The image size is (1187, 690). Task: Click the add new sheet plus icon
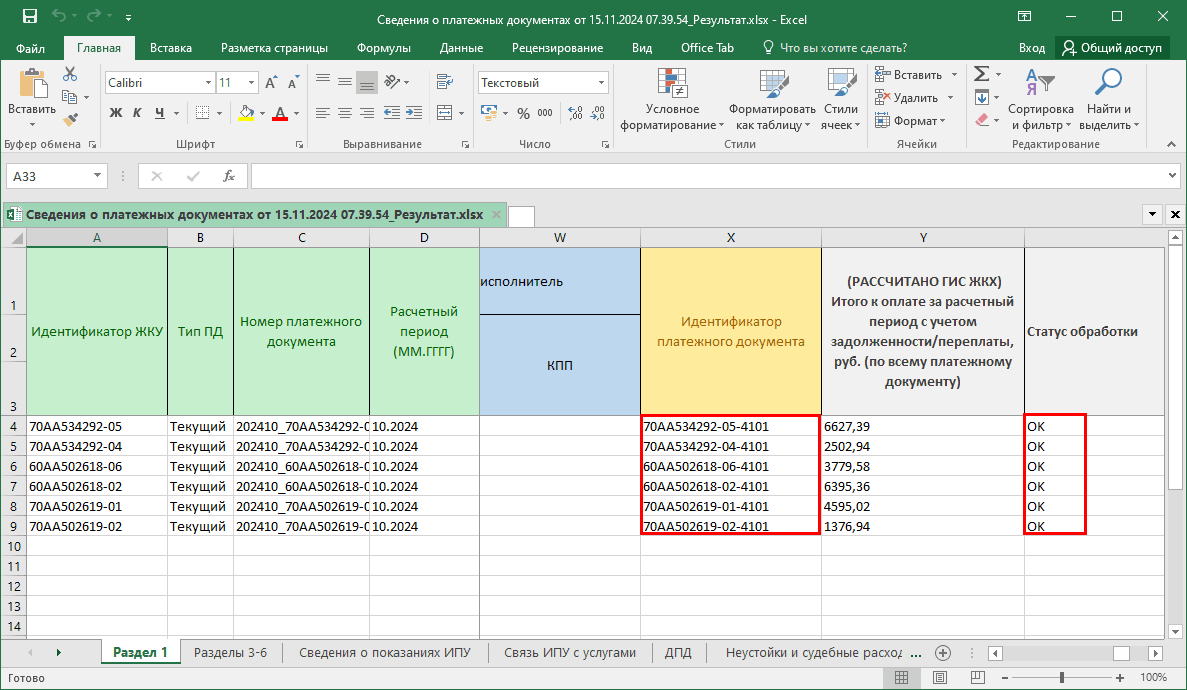coord(942,652)
